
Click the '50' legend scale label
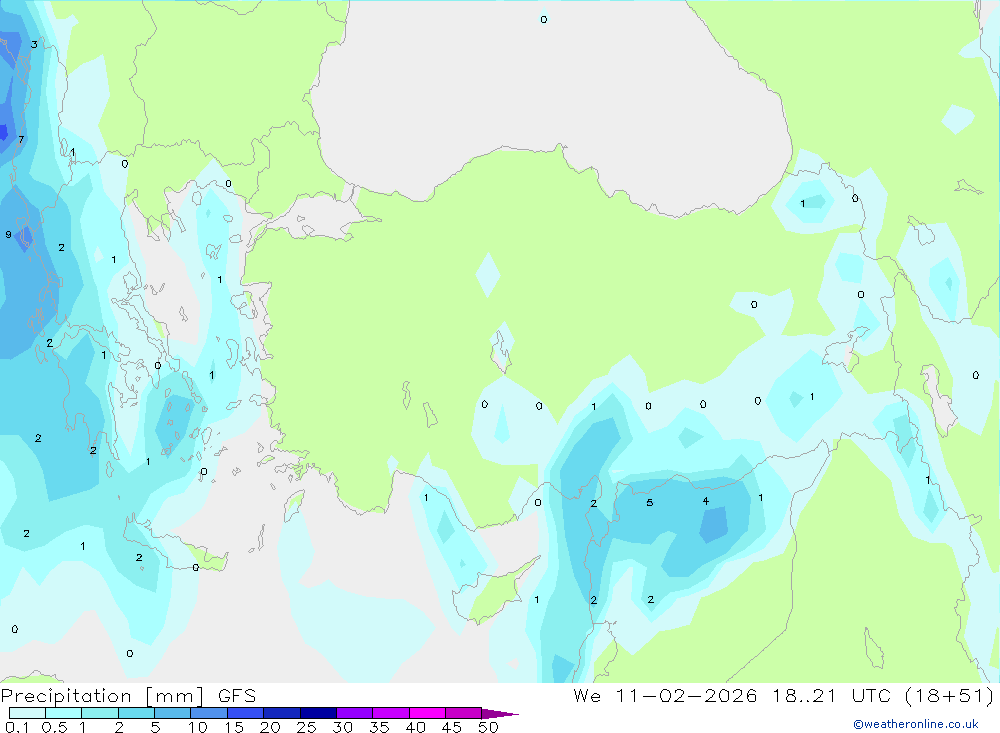488,727
